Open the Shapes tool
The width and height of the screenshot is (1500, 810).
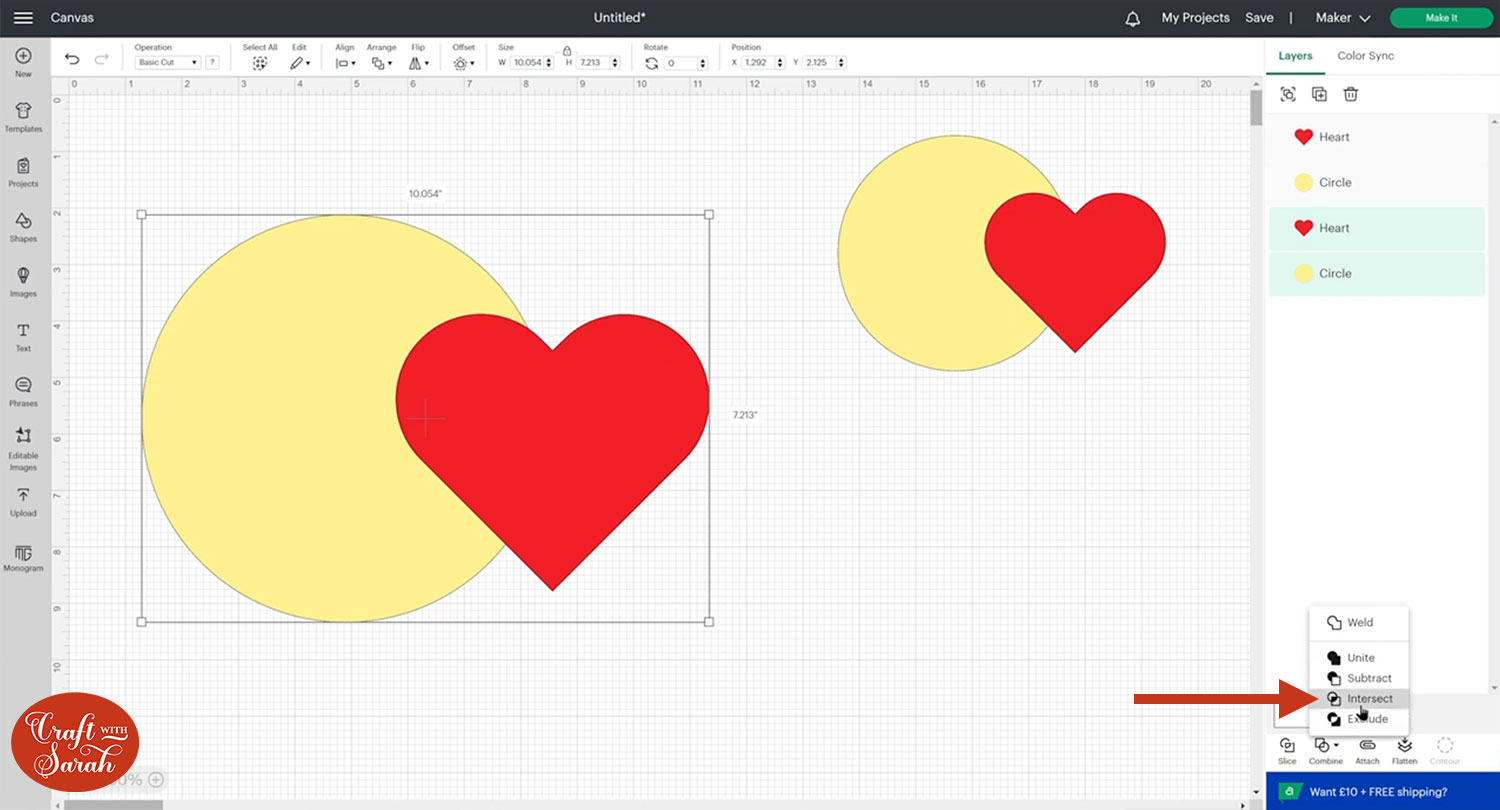point(23,226)
